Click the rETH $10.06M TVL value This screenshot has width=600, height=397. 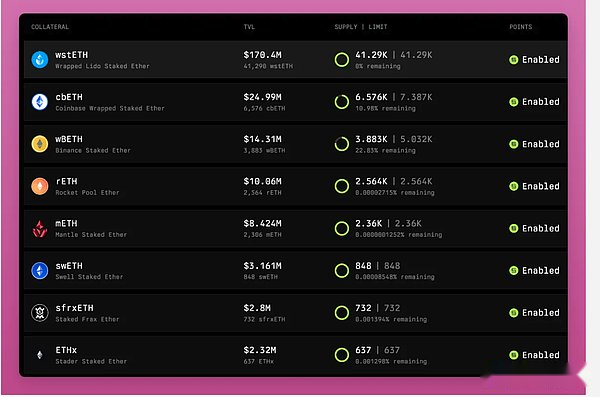point(262,181)
